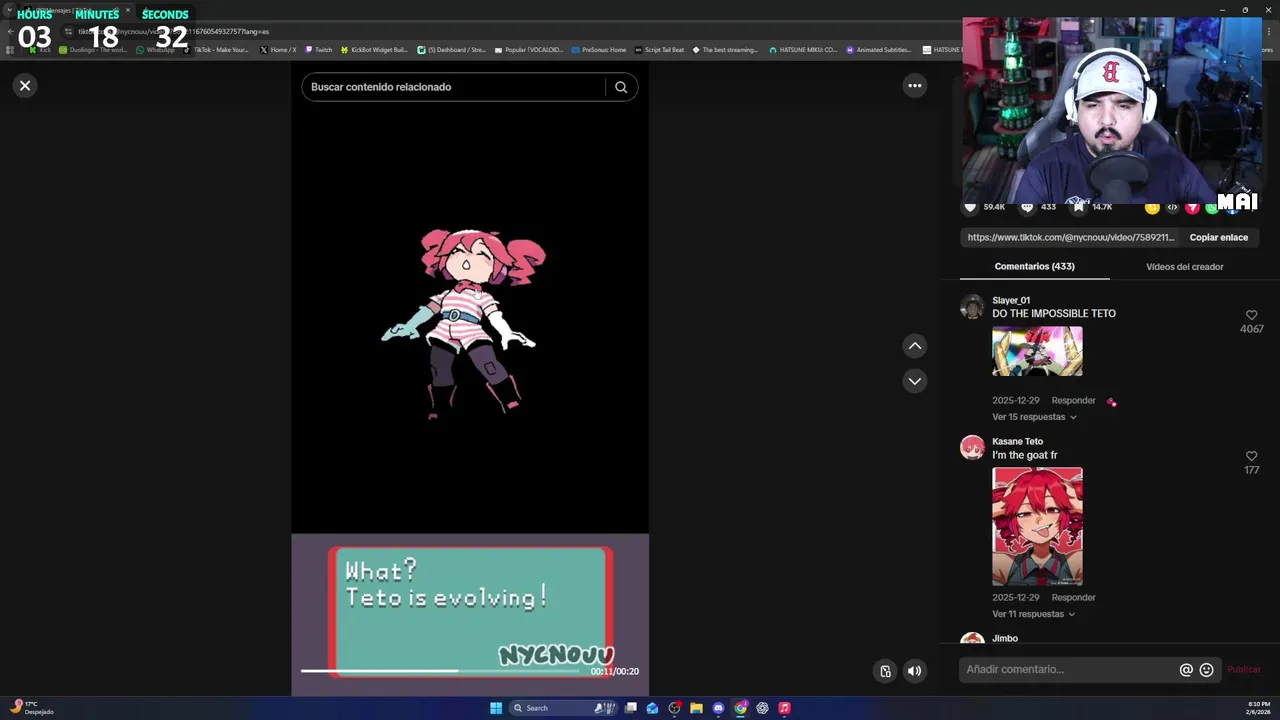Open Kasane Teto's profile avatar
The width and height of the screenshot is (1280, 720).
coord(972,448)
